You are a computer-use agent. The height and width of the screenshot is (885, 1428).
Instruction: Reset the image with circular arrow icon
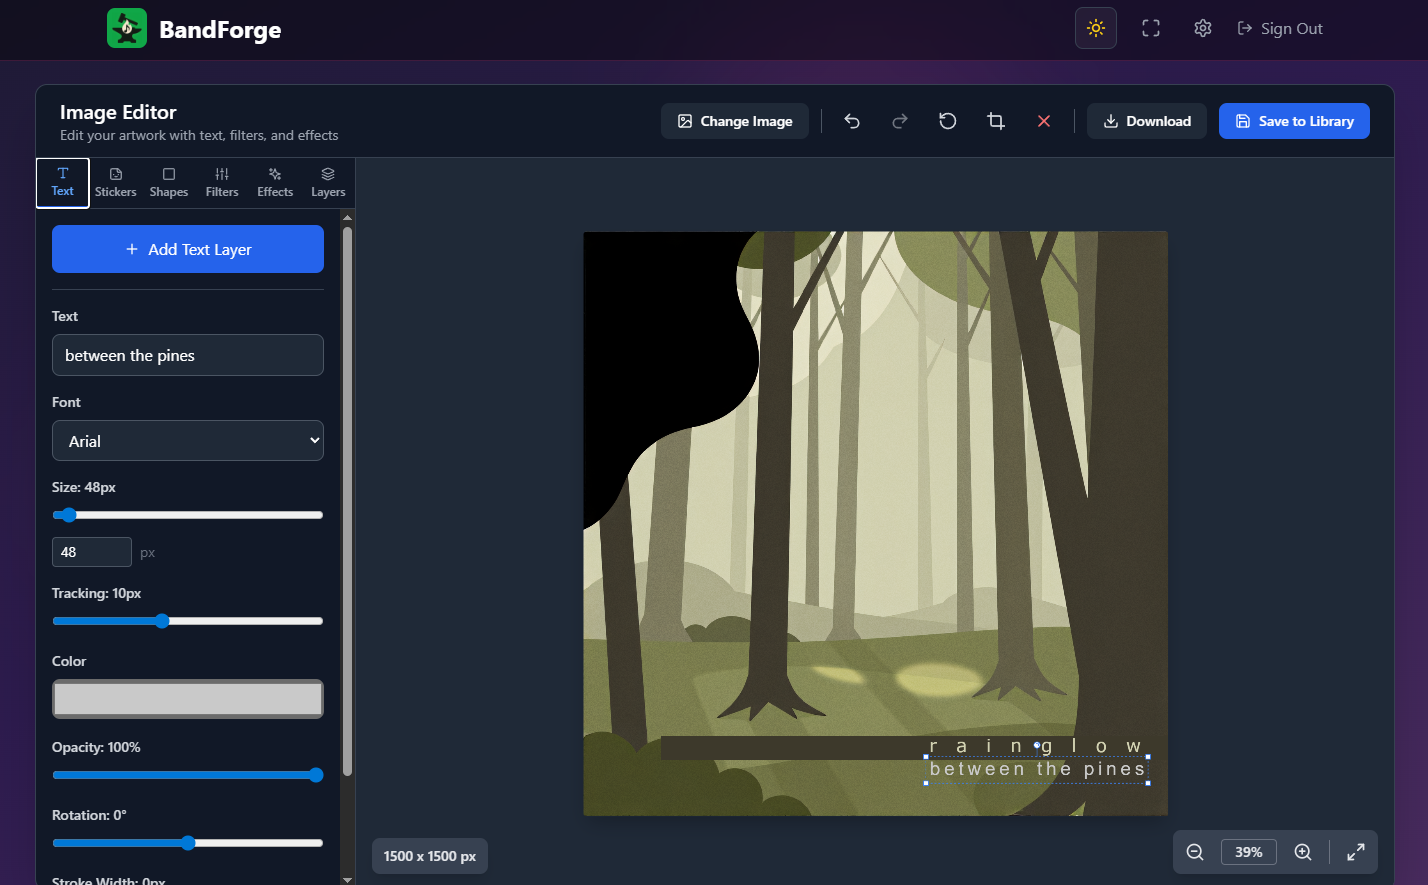(x=948, y=121)
